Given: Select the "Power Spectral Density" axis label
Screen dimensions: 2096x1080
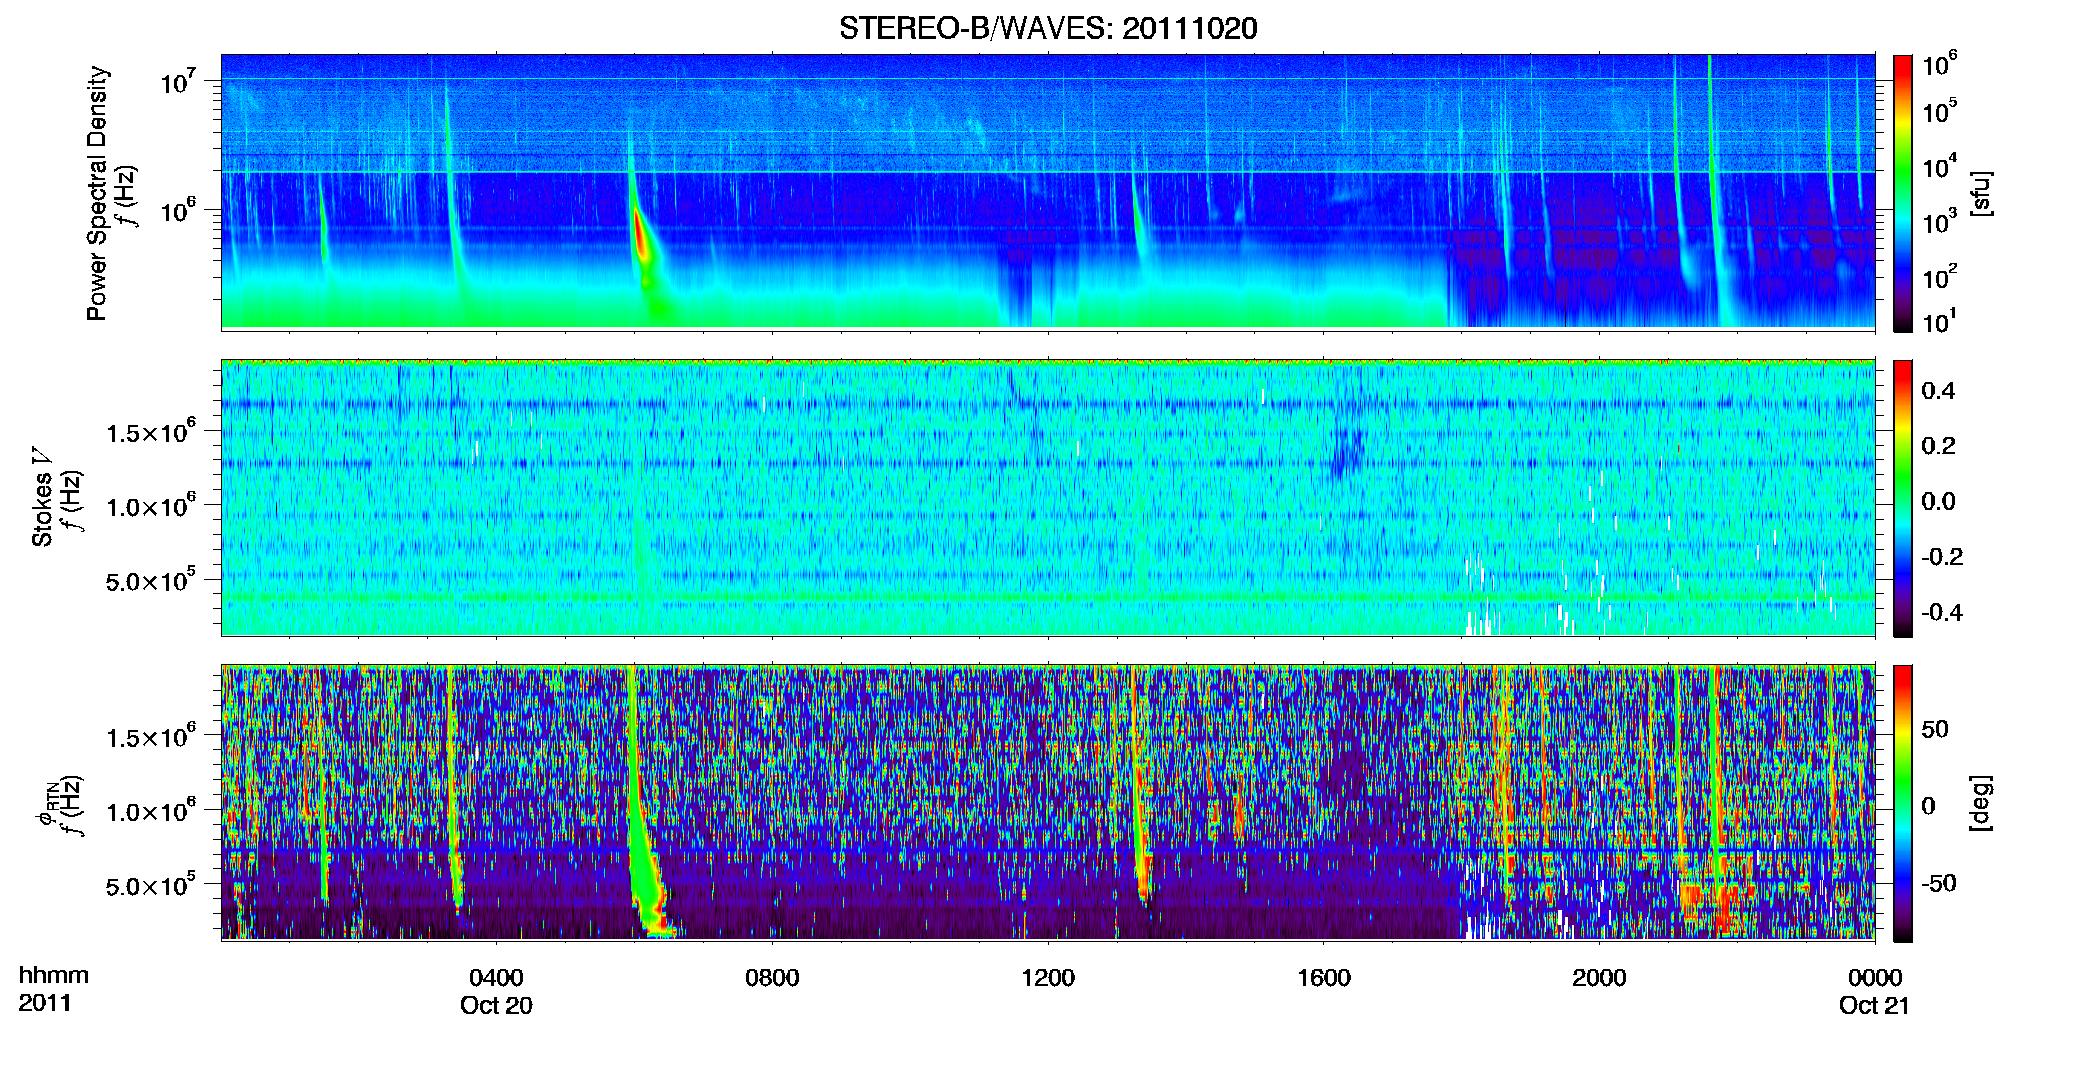Looking at the screenshot, I should click(97, 193).
